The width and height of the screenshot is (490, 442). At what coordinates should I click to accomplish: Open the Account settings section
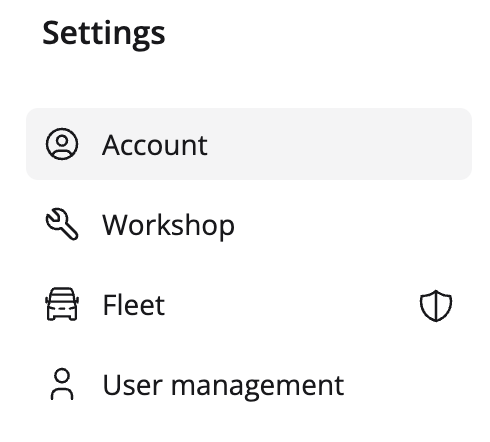point(249,144)
